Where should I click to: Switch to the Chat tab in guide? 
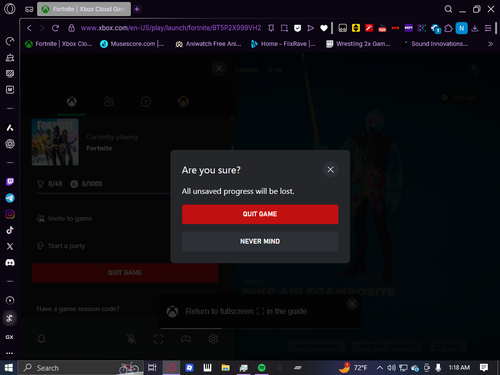[146, 102]
